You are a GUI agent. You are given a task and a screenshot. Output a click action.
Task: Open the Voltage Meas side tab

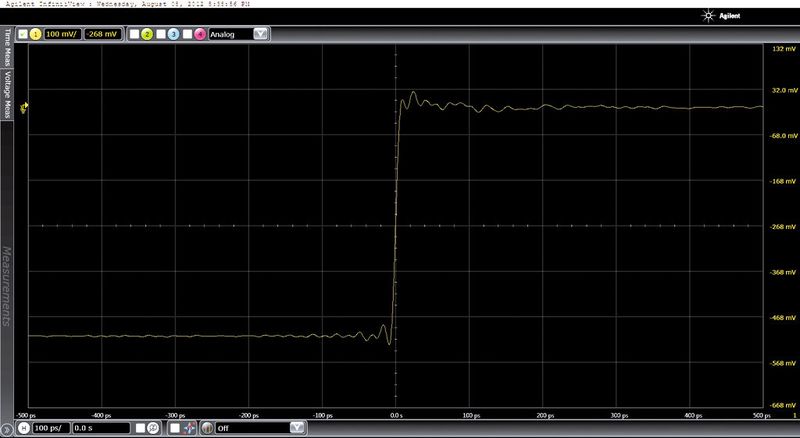(x=7, y=94)
